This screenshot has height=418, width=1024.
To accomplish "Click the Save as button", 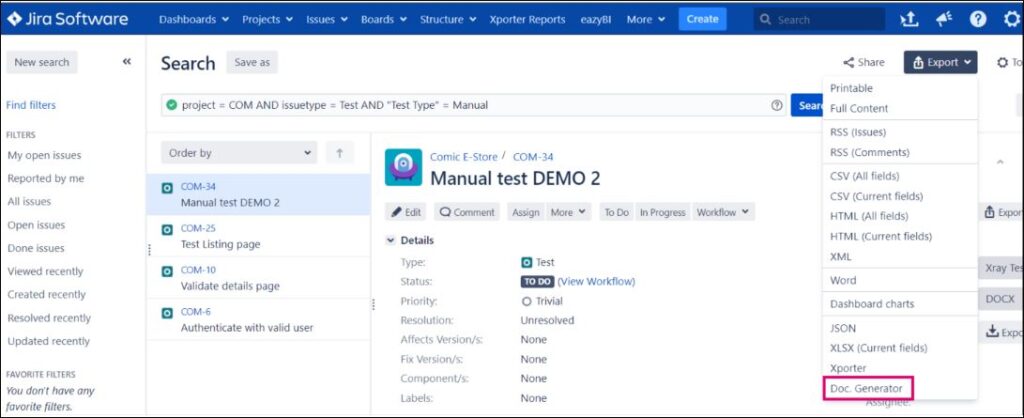I will (x=252, y=62).
